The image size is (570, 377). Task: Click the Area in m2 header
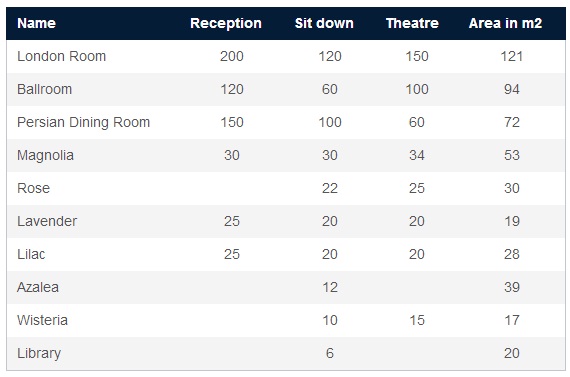[505, 23]
